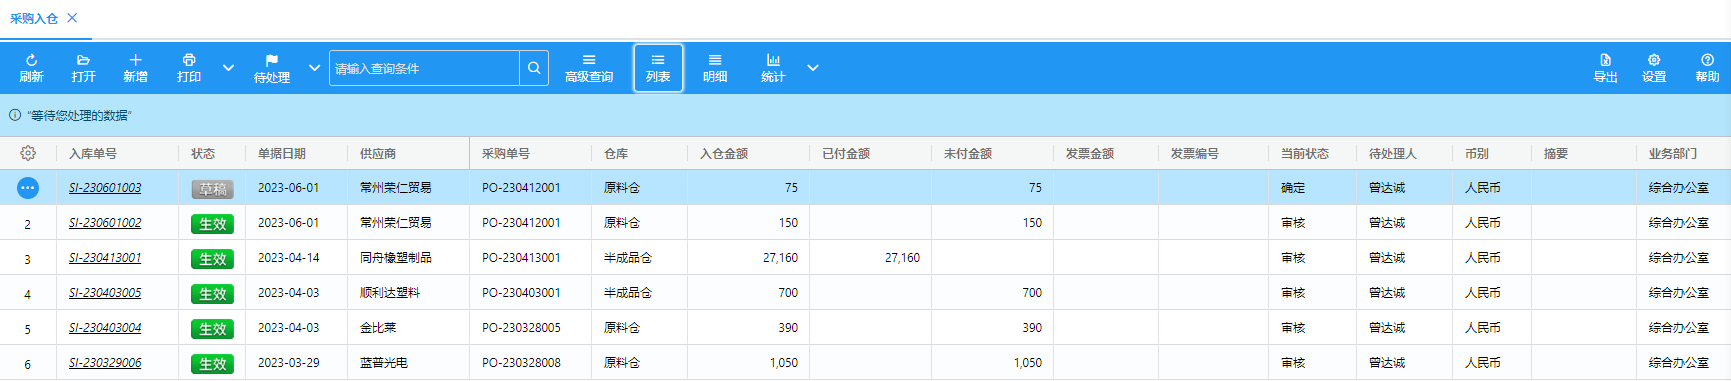Click the row action ellipsis for SI-230601003

tap(28, 187)
